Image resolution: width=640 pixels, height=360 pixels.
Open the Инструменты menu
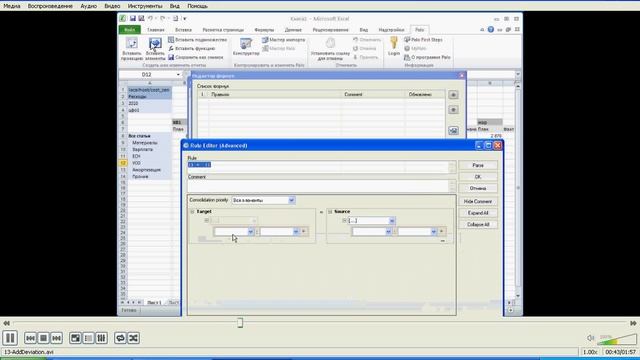pos(145,6)
